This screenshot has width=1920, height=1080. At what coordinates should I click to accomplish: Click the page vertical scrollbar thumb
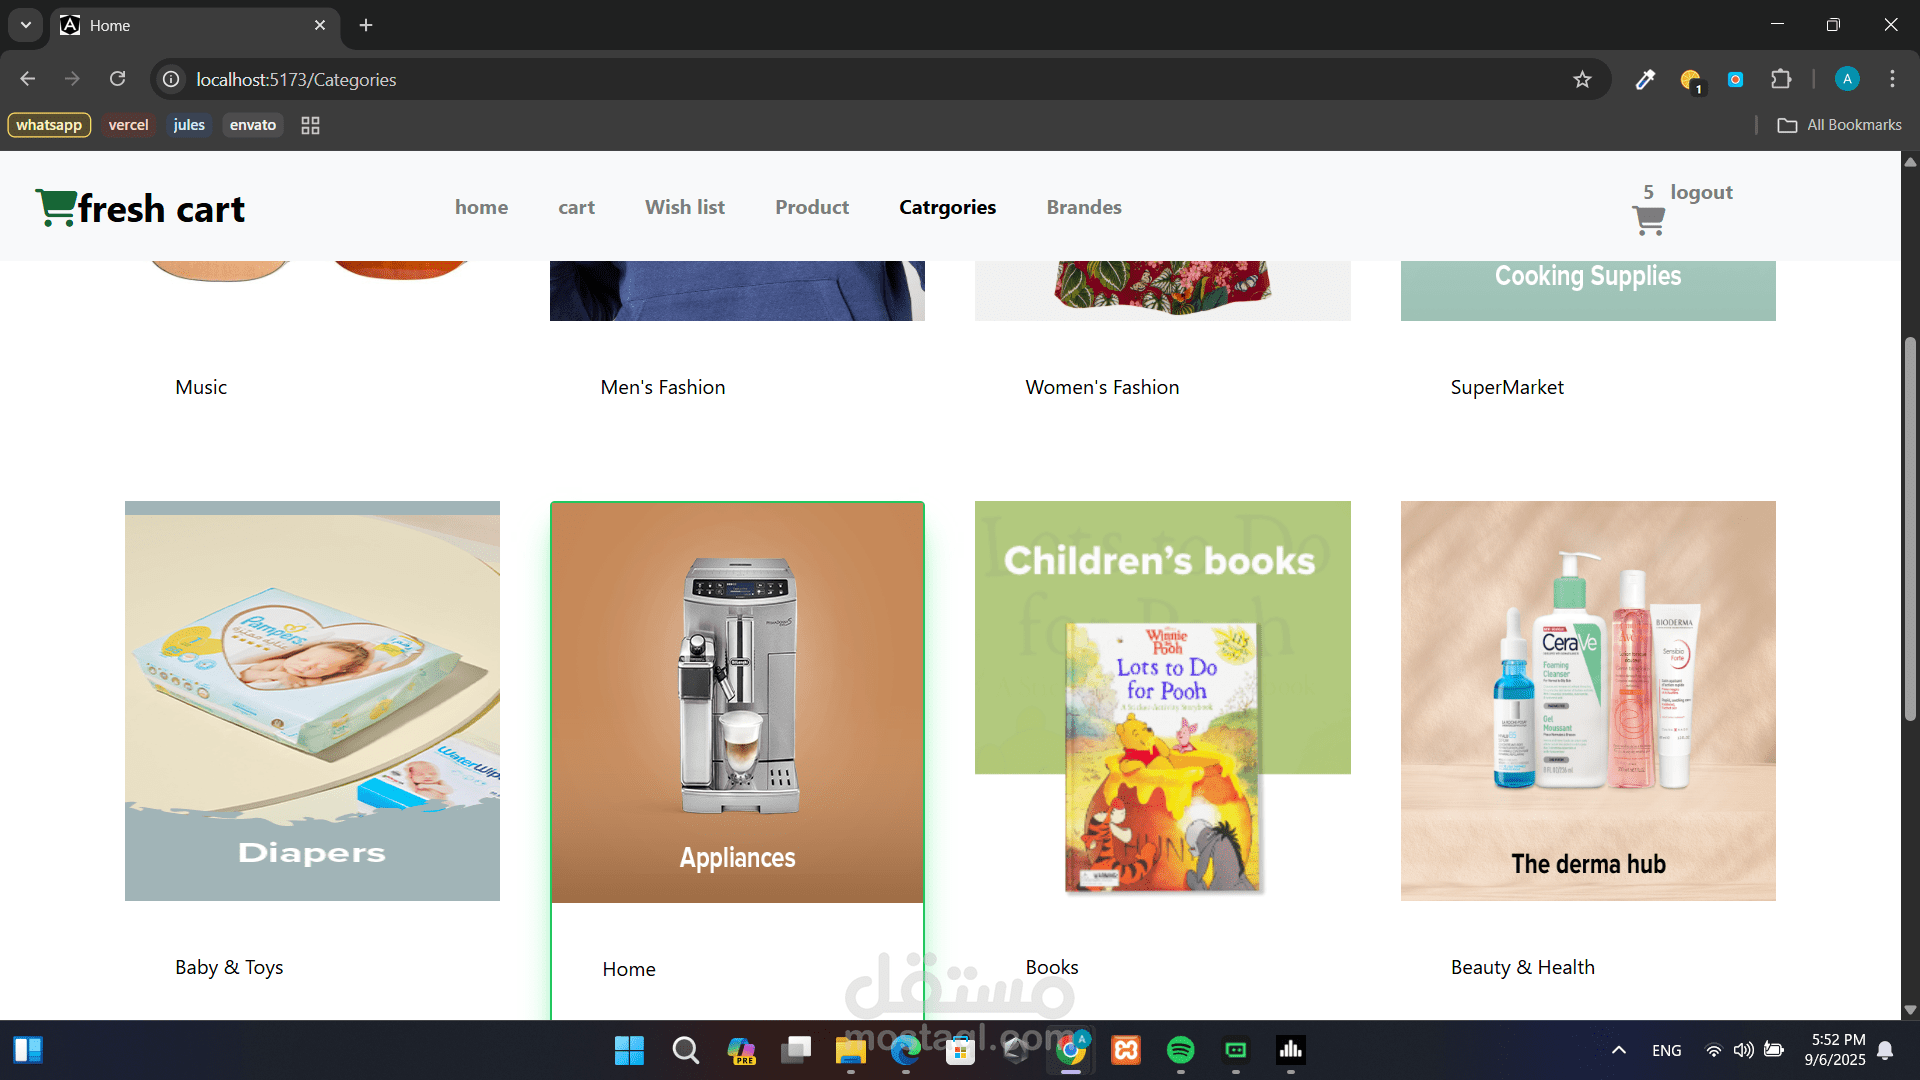[1910, 528]
